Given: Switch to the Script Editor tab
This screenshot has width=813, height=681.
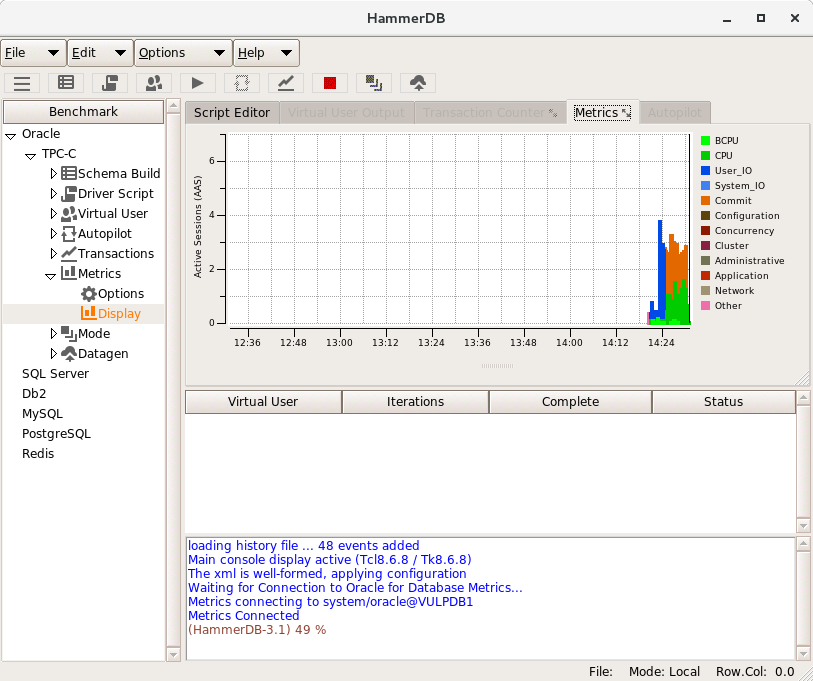Looking at the screenshot, I should point(232,113).
